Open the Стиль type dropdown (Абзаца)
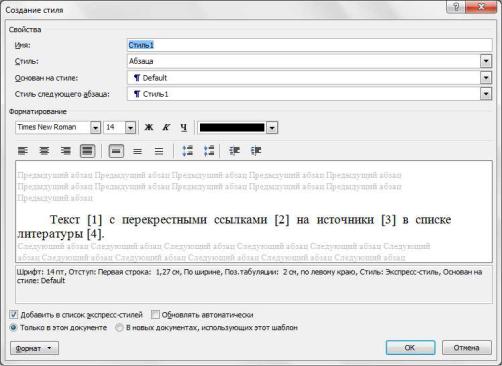Image resolution: width=502 pixels, height=366 pixels. [x=486, y=61]
